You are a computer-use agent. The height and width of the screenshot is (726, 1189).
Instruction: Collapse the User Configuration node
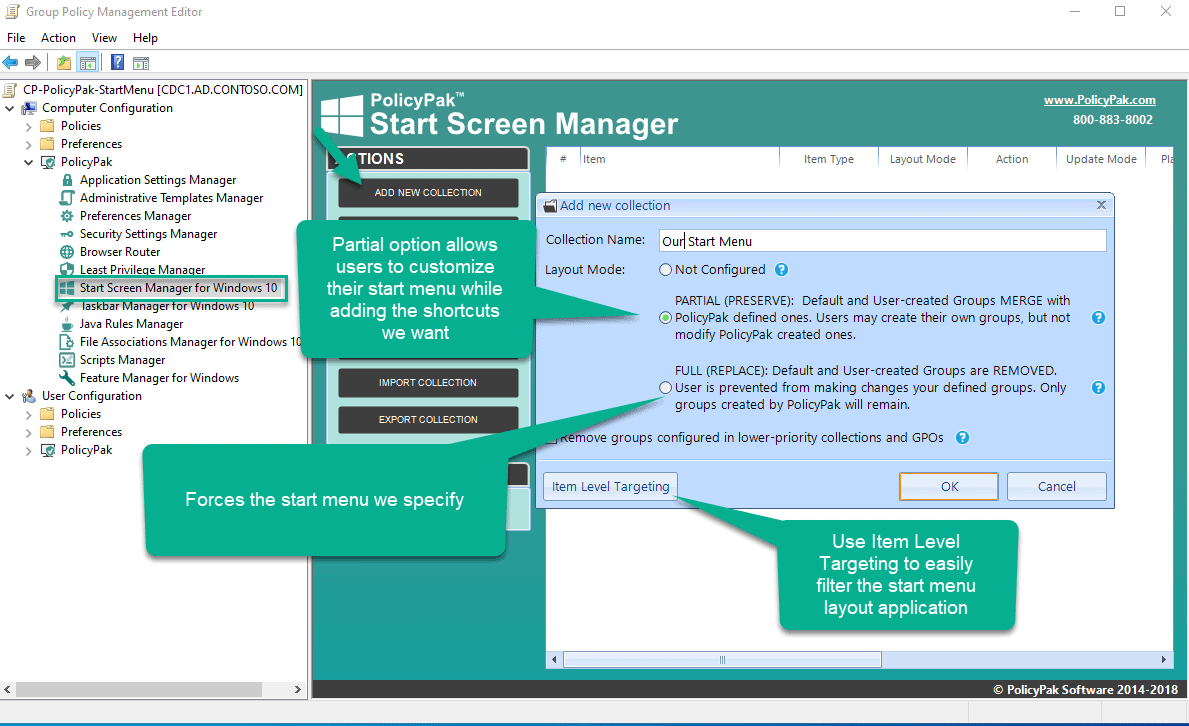click(x=10, y=396)
